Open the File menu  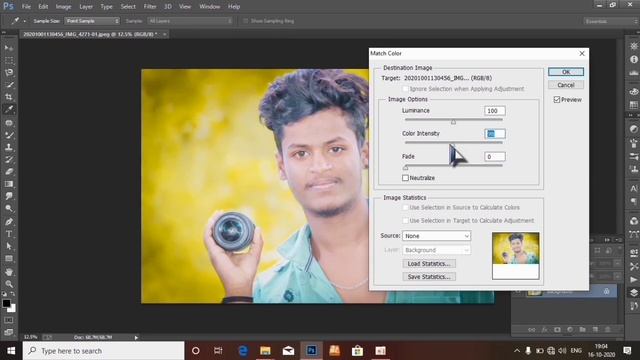(26, 7)
